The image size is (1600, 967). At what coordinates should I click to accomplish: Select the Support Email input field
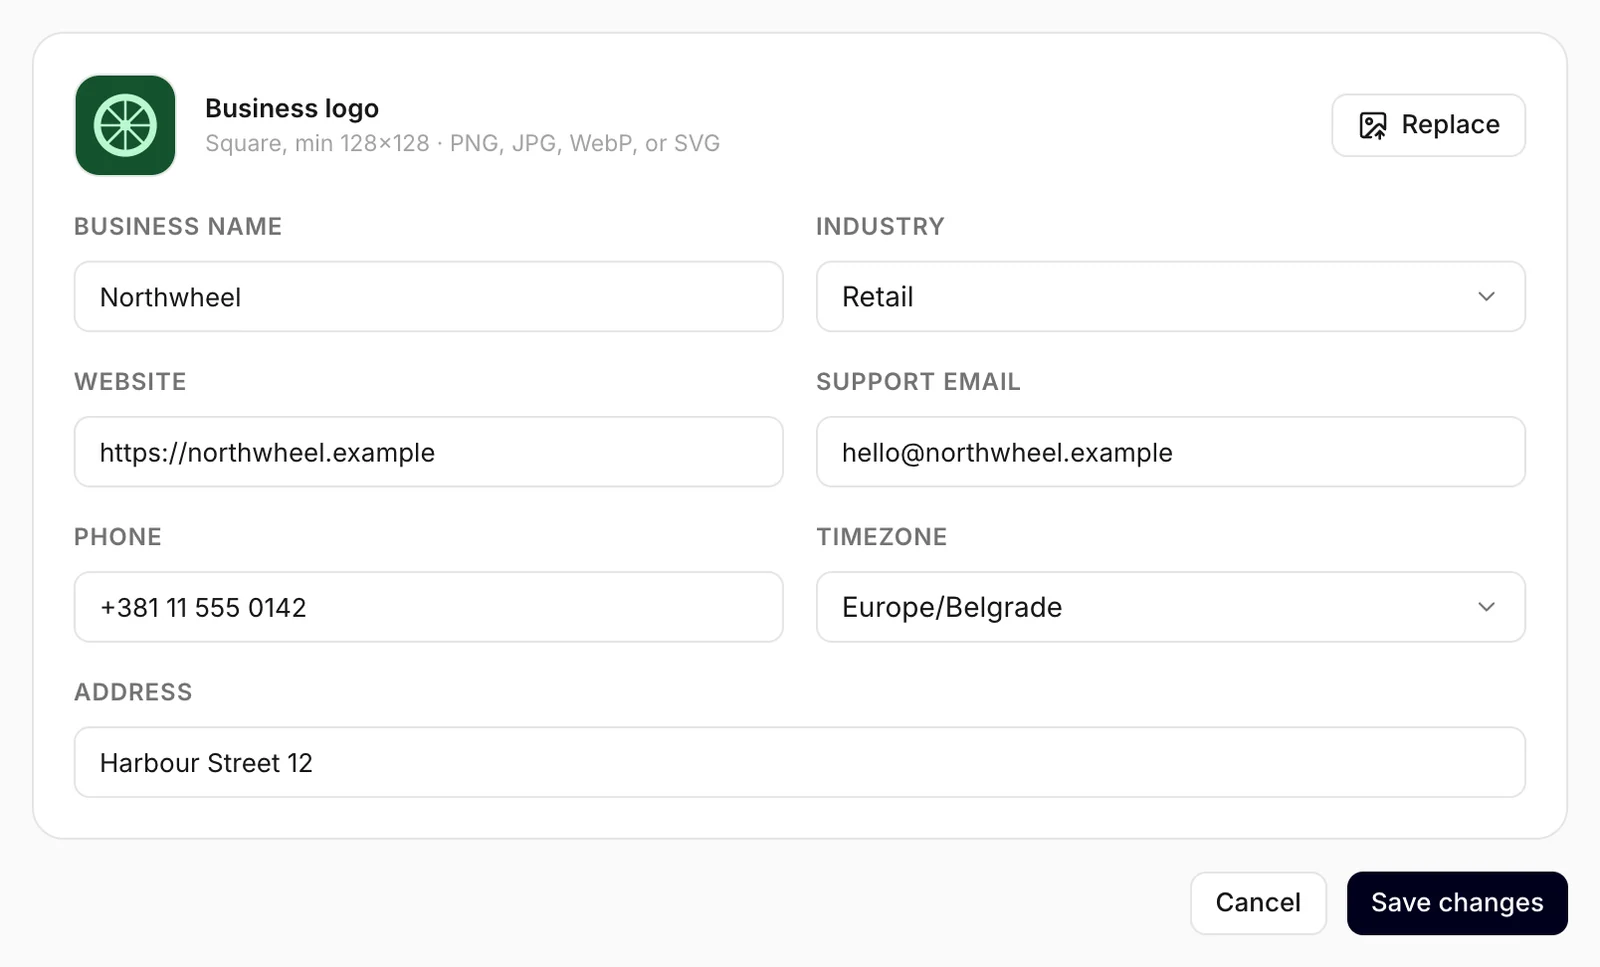[x=1170, y=452]
